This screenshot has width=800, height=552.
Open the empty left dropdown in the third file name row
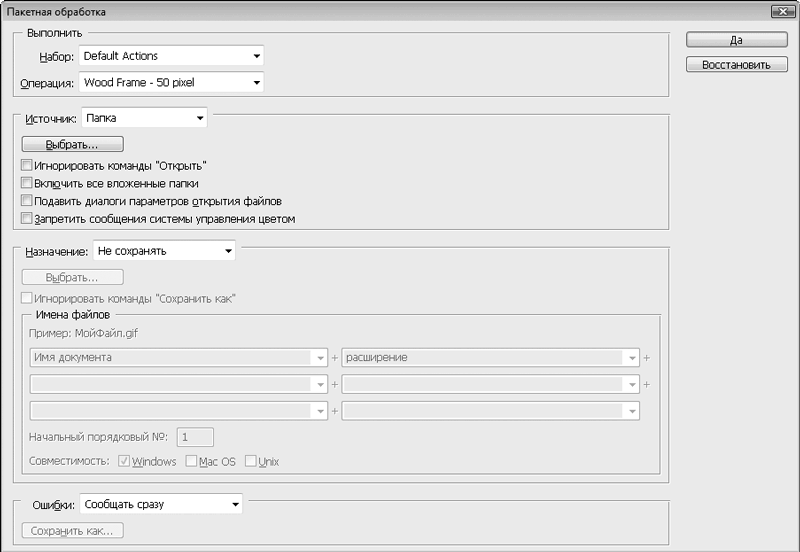coord(179,410)
